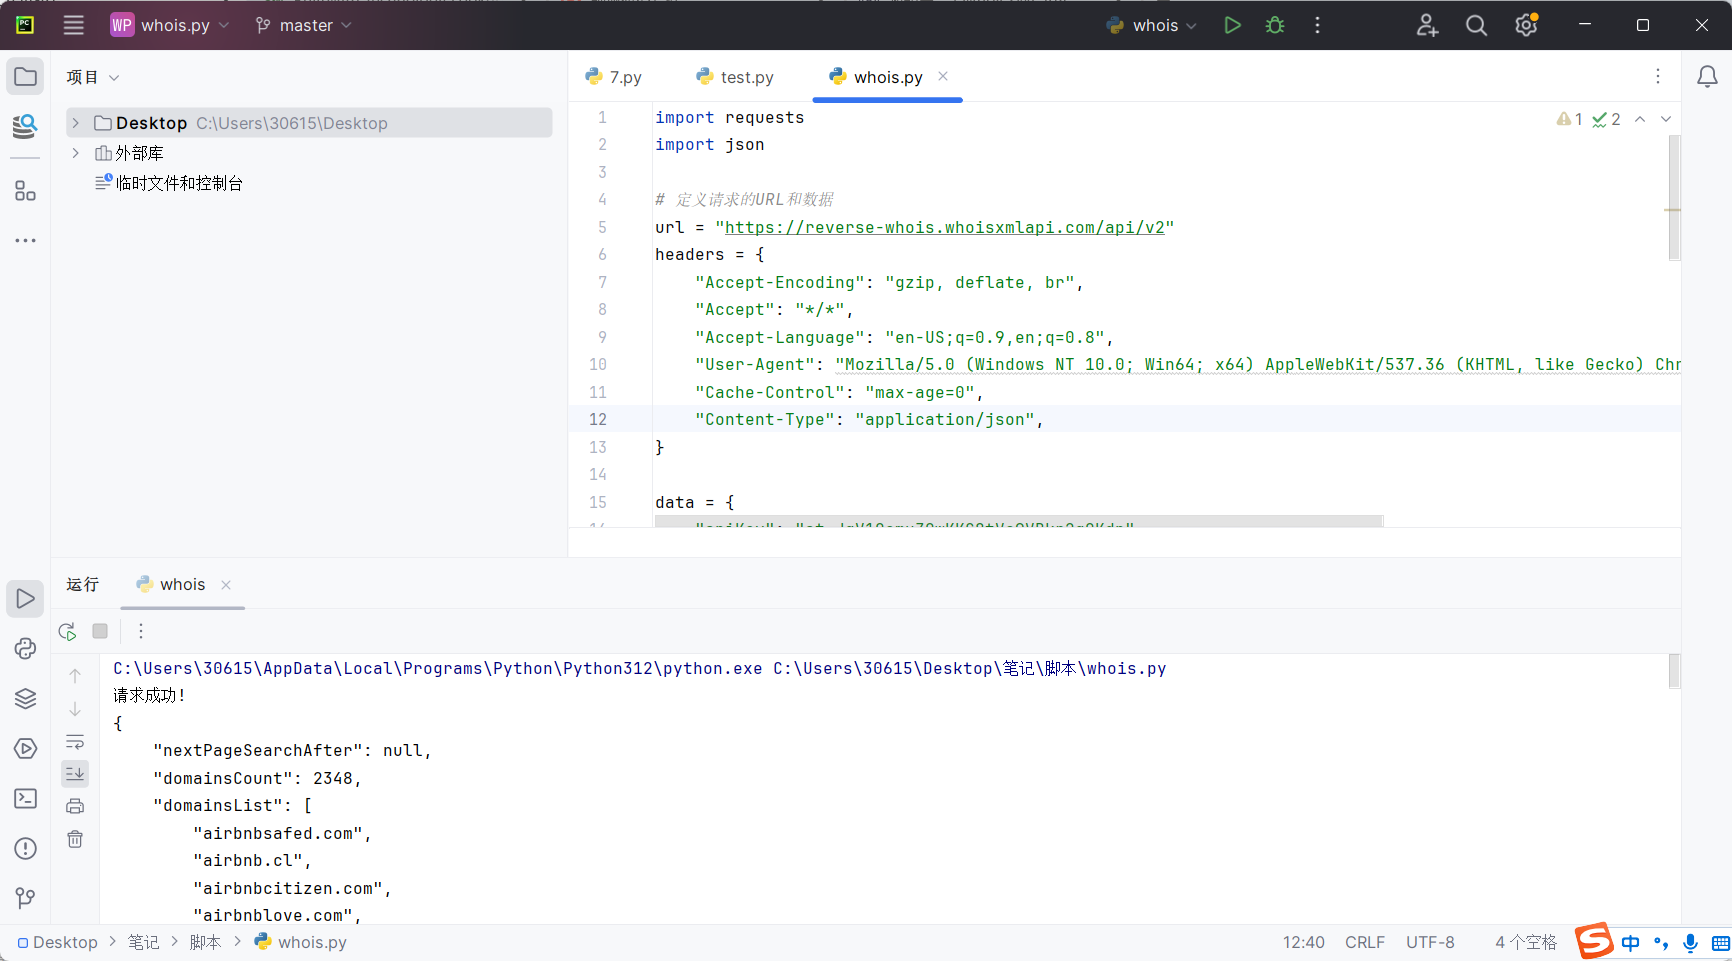The width and height of the screenshot is (1732, 961).
Task: Open Code With Me collaboration icon
Action: 1427,25
